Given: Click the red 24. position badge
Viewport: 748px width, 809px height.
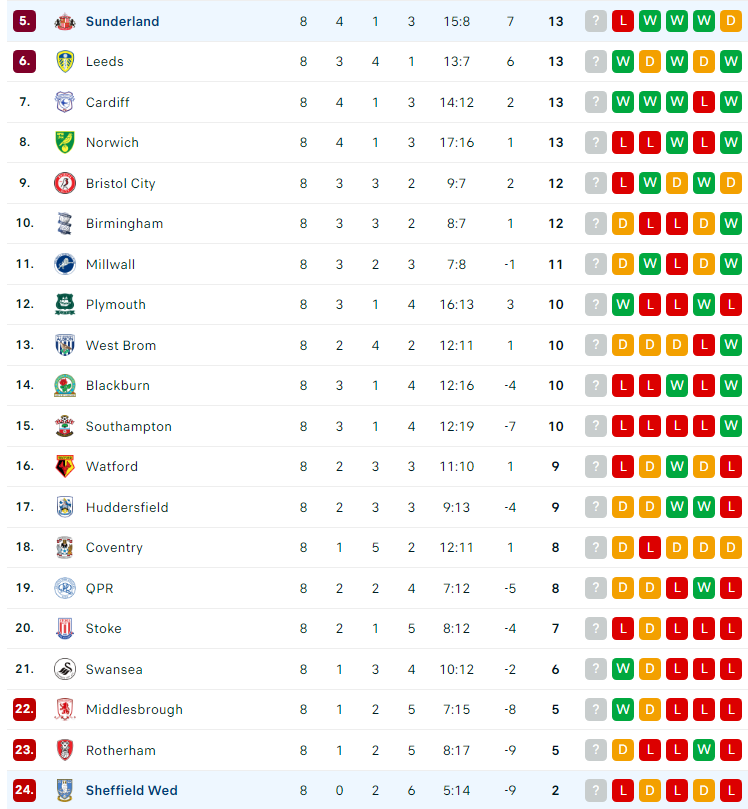Looking at the screenshot, I should tap(24, 790).
